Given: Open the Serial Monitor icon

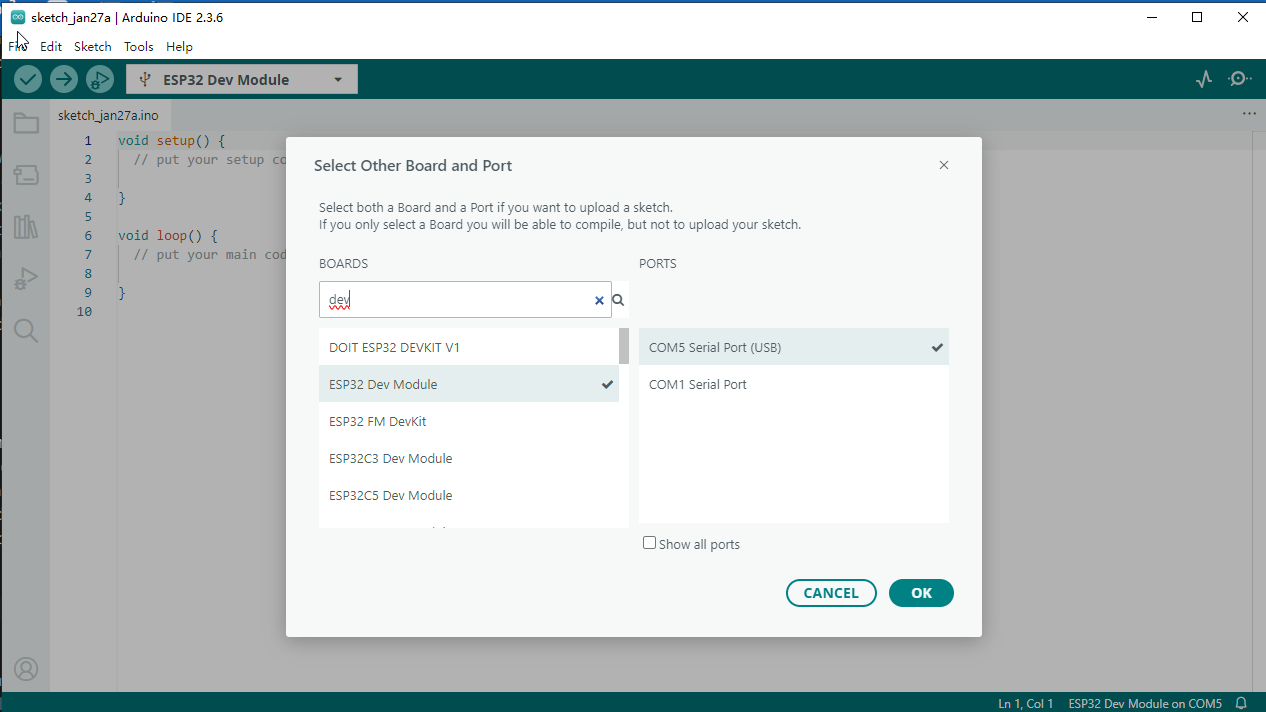Looking at the screenshot, I should [1240, 79].
